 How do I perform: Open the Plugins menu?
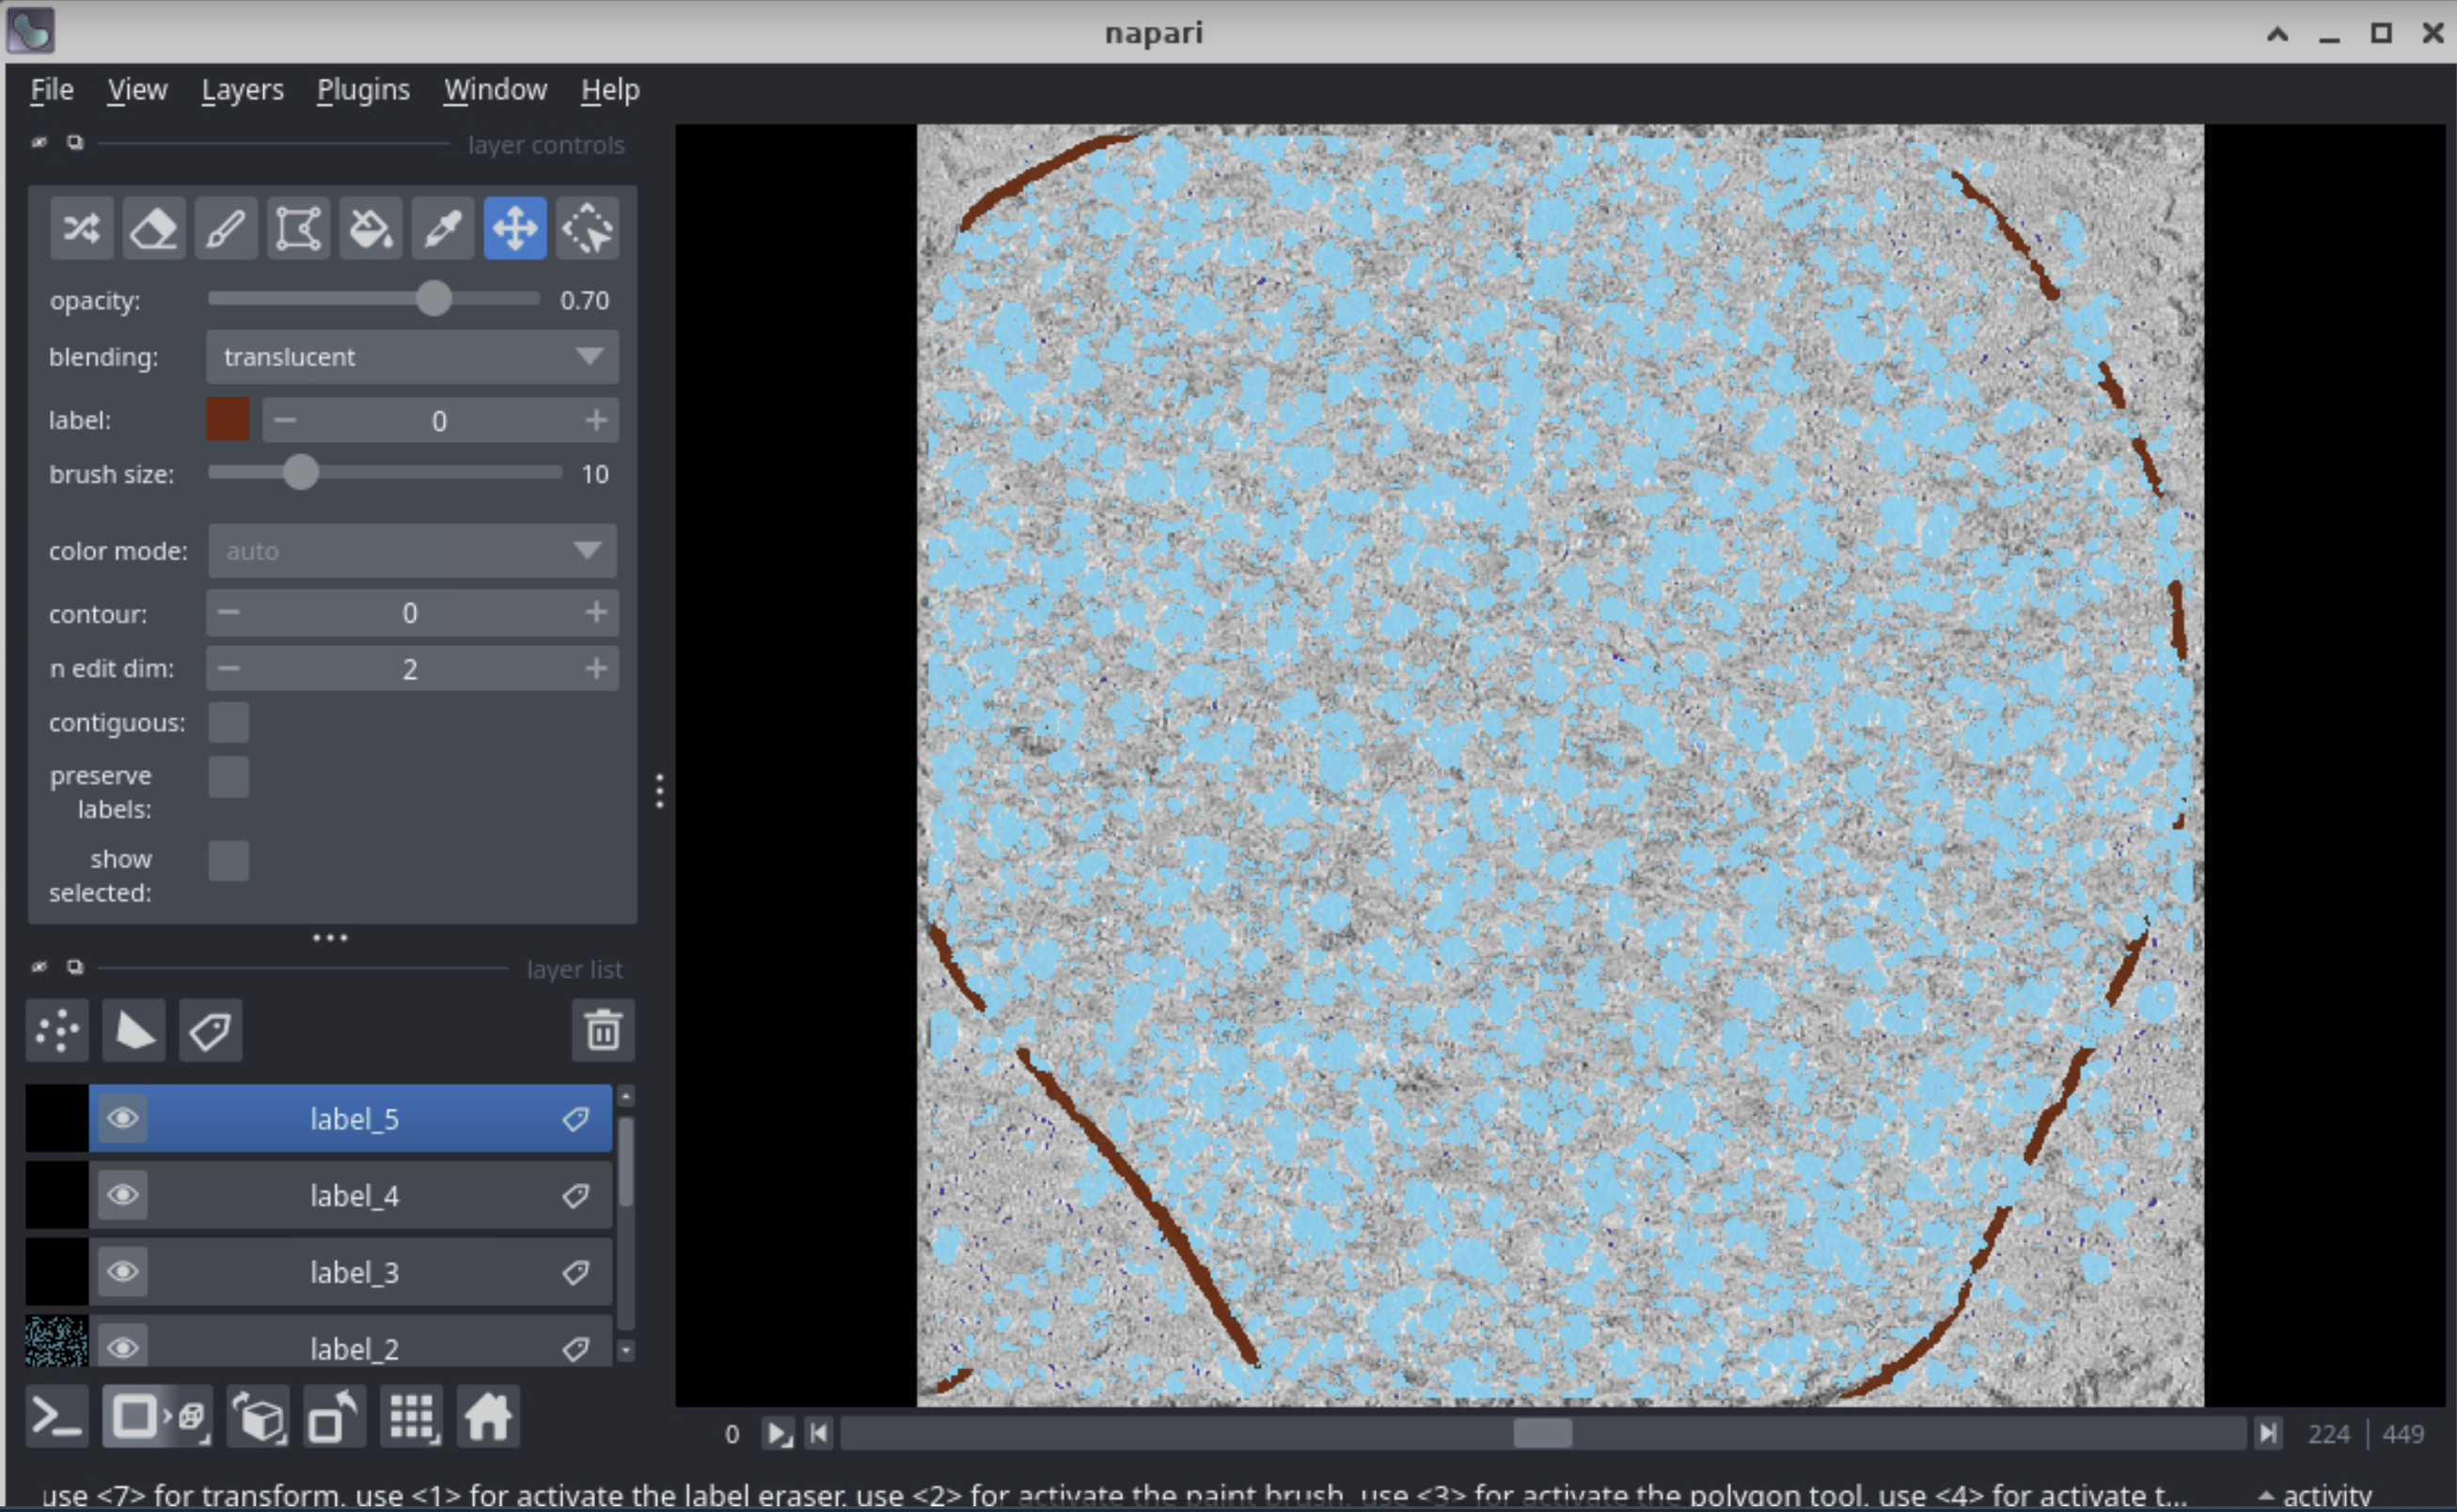click(363, 90)
